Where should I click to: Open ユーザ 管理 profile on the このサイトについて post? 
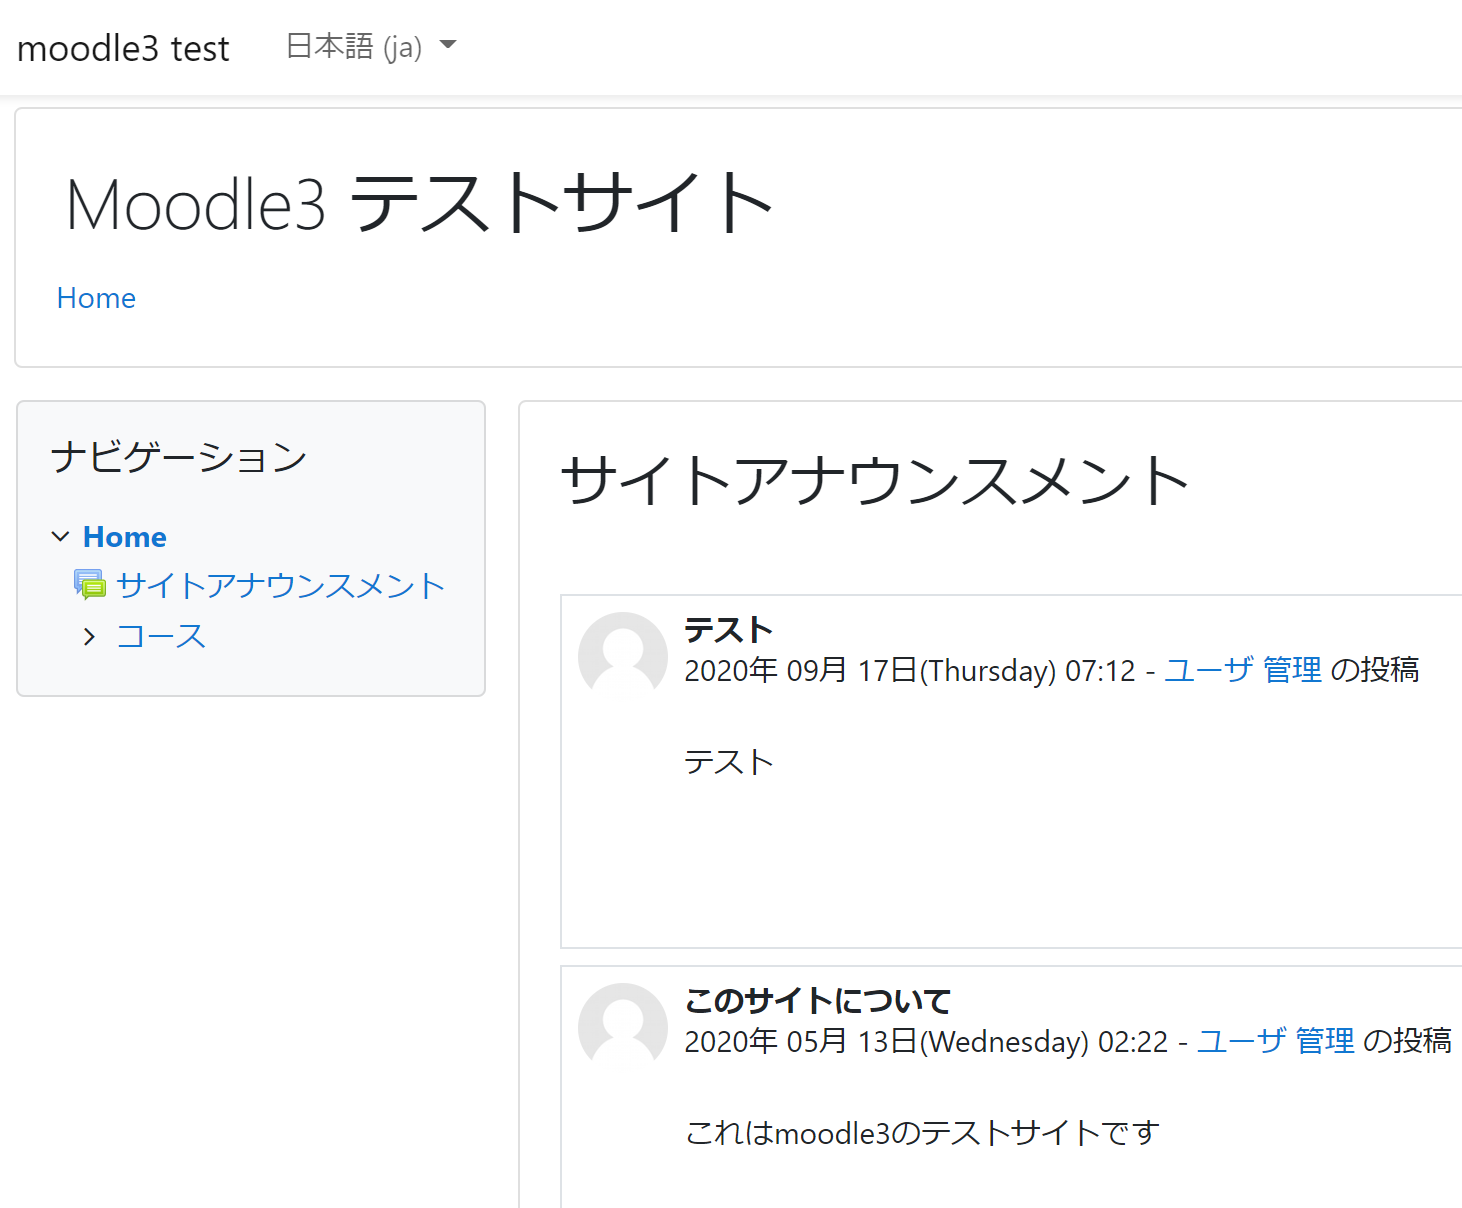point(1276,1041)
